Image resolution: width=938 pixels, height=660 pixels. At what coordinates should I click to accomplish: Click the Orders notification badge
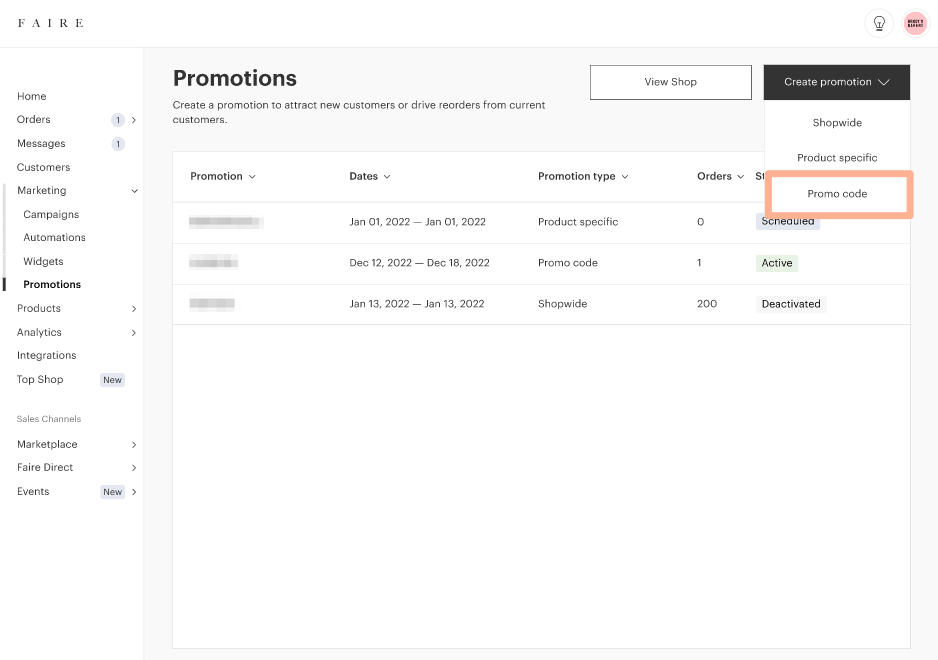coord(118,120)
